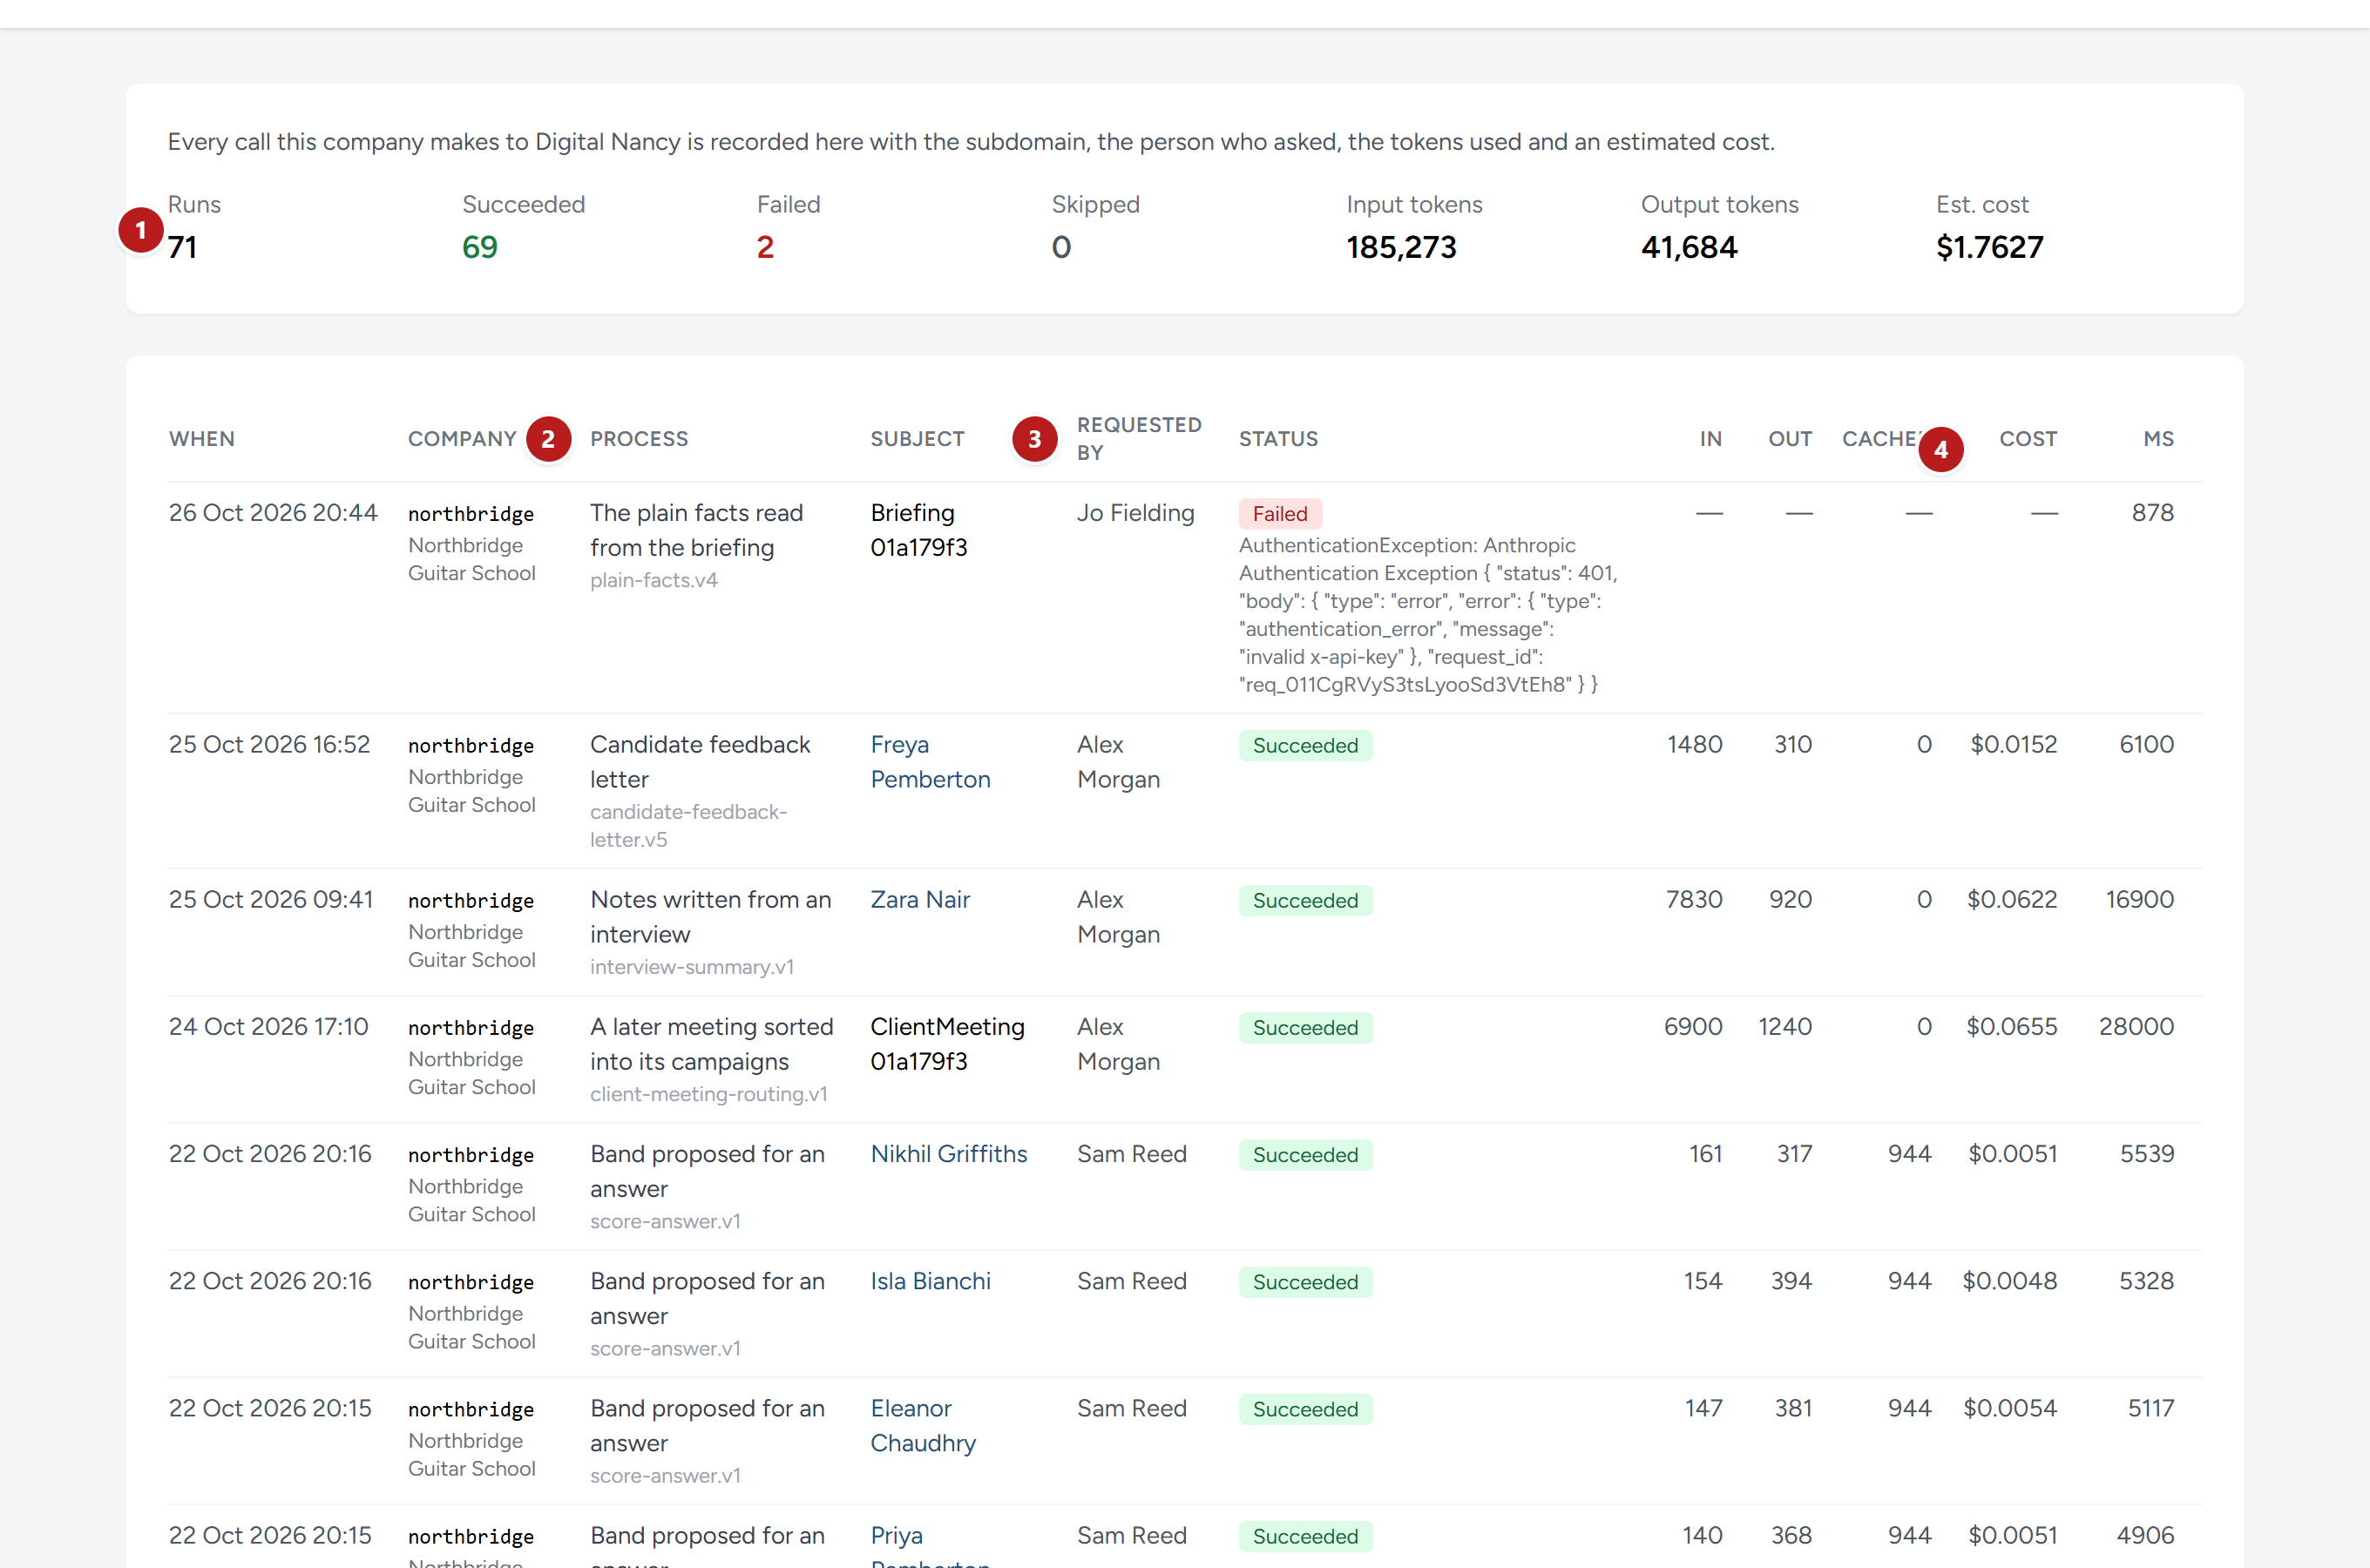Click Jo Fielding requester name
This screenshot has width=2370, height=1568.
pos(1135,513)
